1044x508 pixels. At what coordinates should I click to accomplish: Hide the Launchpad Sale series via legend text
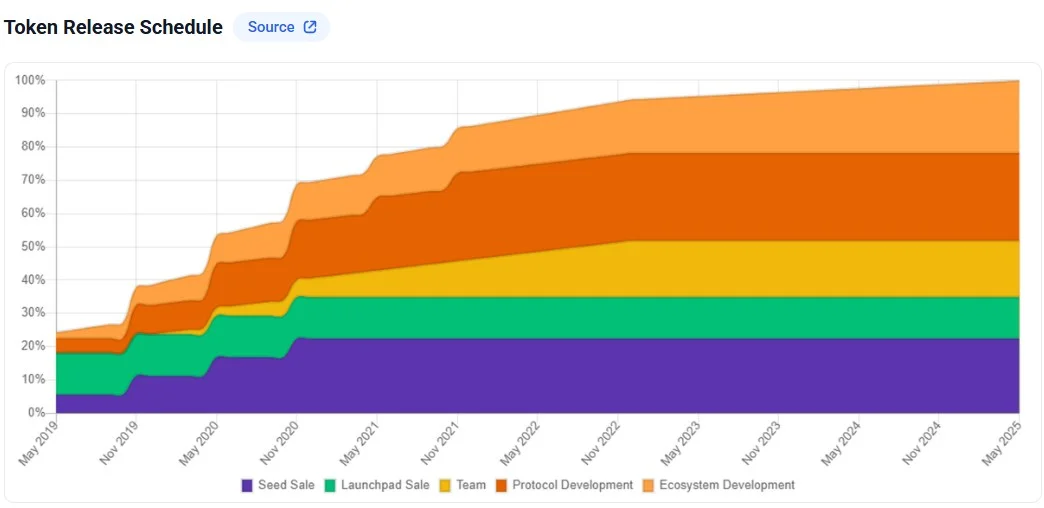384,485
